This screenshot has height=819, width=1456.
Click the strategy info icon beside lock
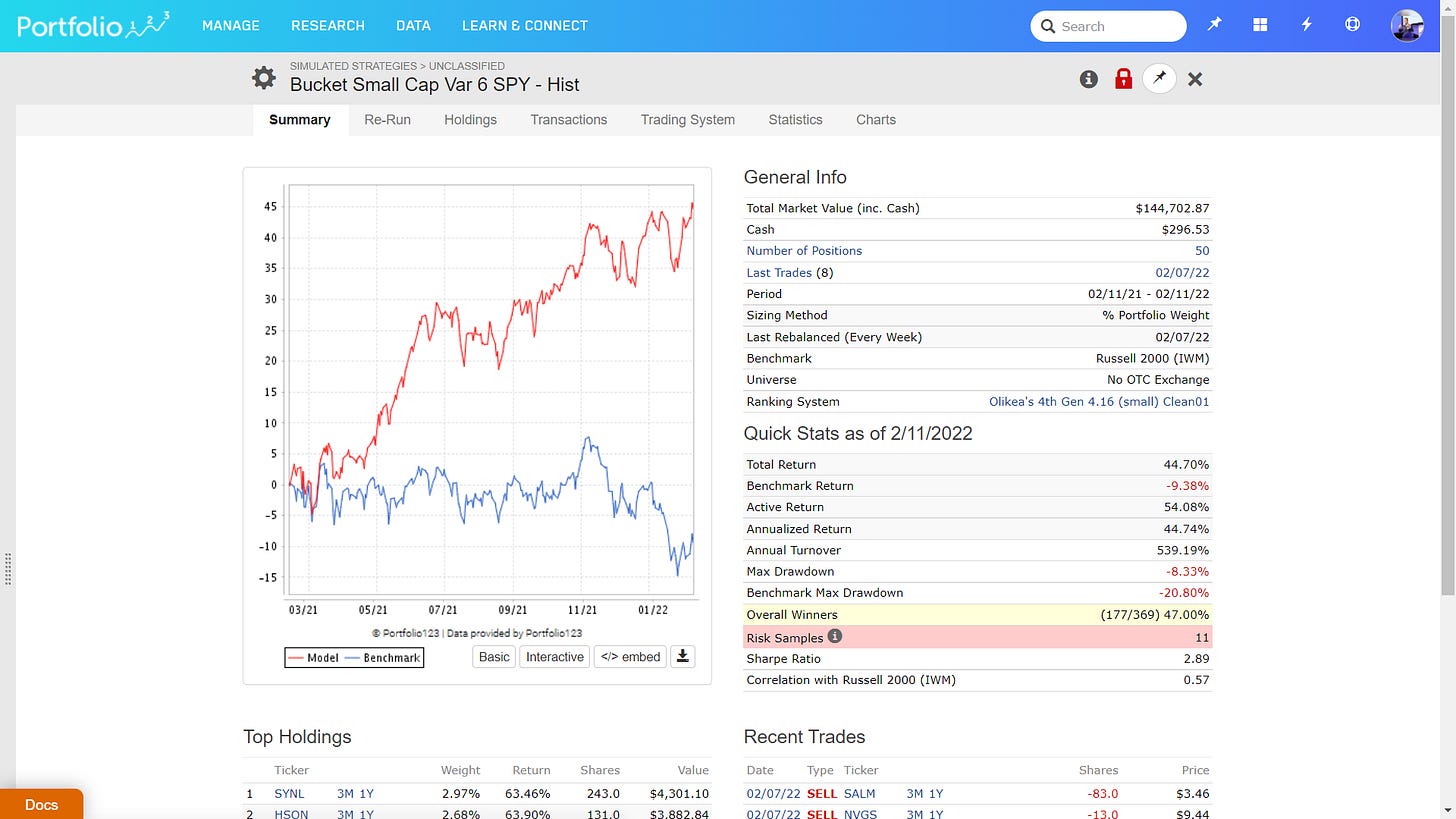(x=1089, y=79)
